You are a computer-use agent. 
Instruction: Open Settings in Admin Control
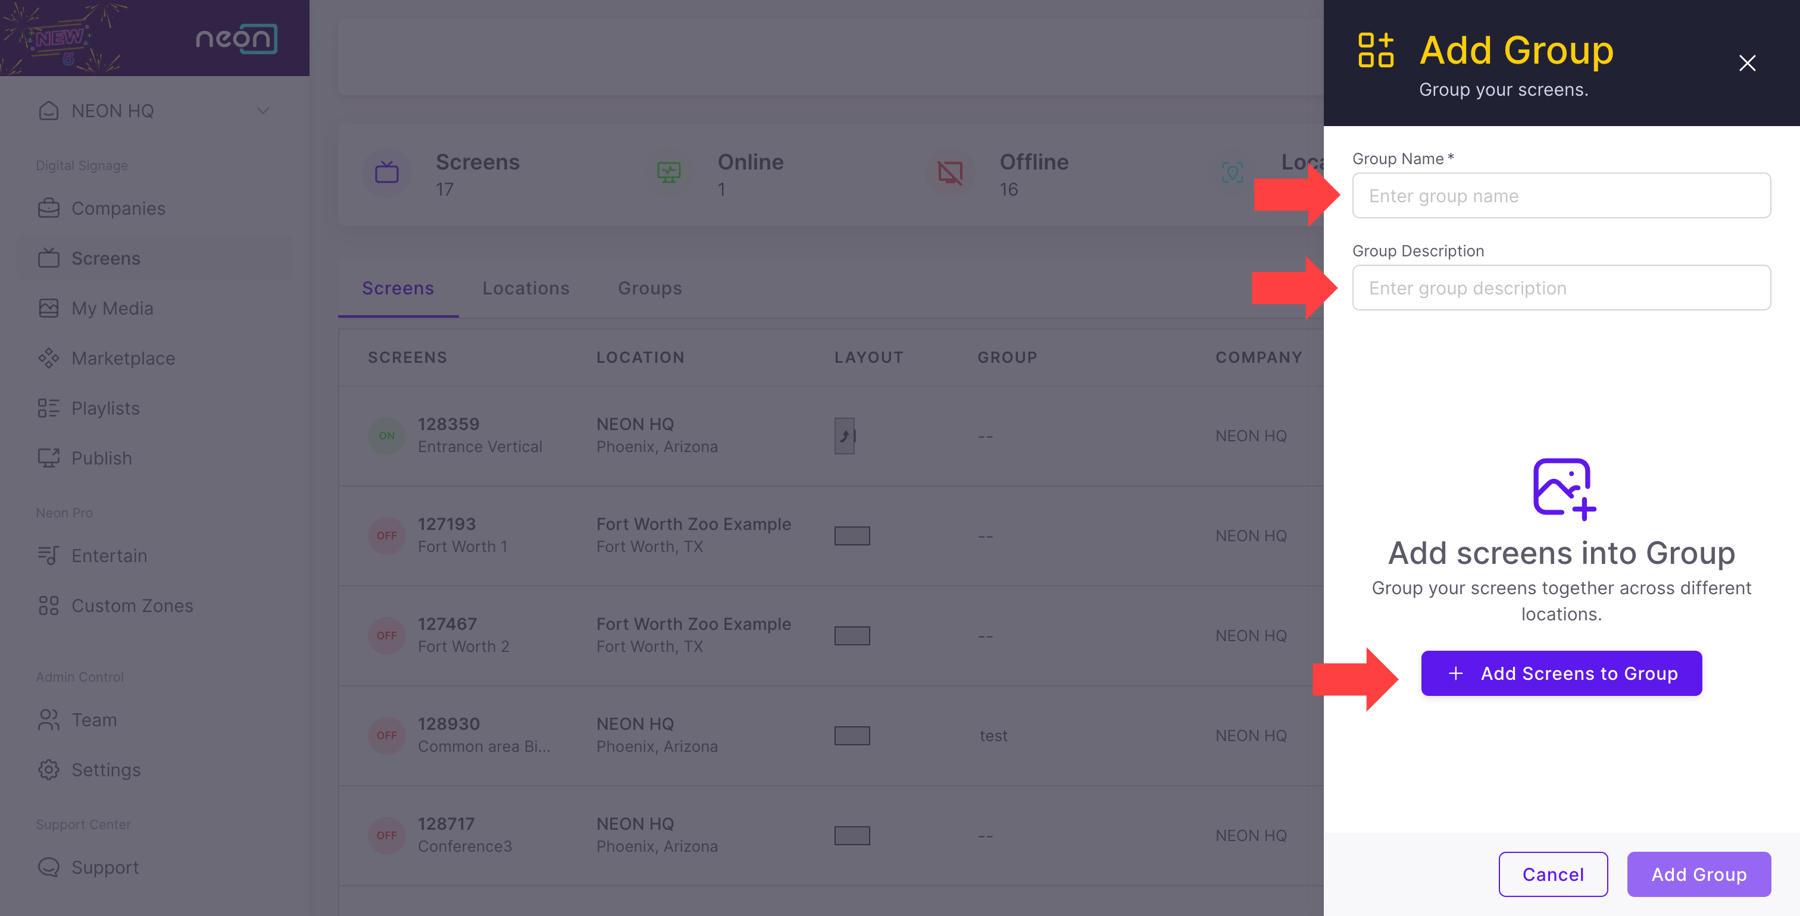(x=105, y=770)
